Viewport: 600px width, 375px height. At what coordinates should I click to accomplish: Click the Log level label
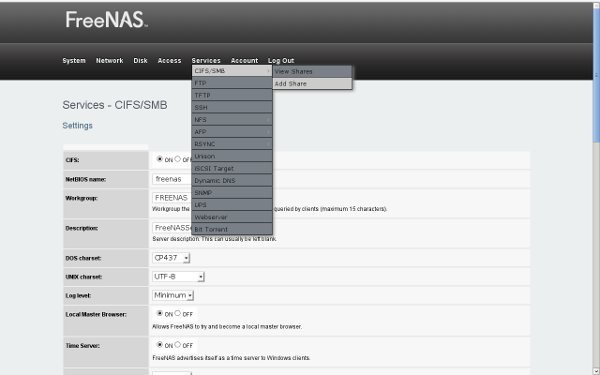click(x=78, y=296)
